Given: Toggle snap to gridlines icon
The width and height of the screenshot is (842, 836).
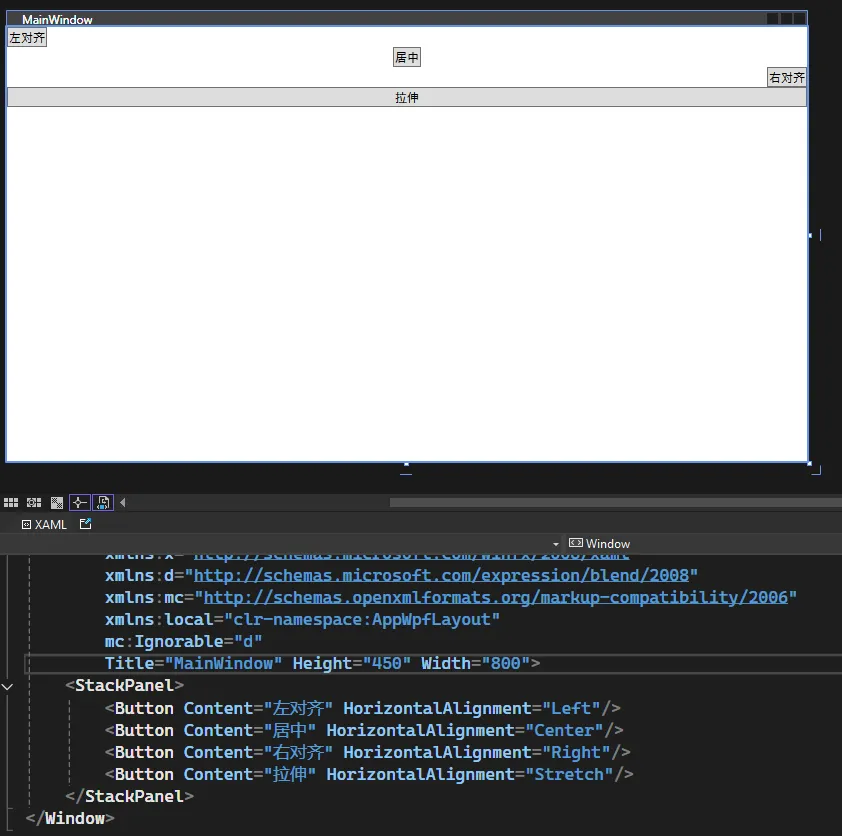Looking at the screenshot, I should (x=34, y=502).
